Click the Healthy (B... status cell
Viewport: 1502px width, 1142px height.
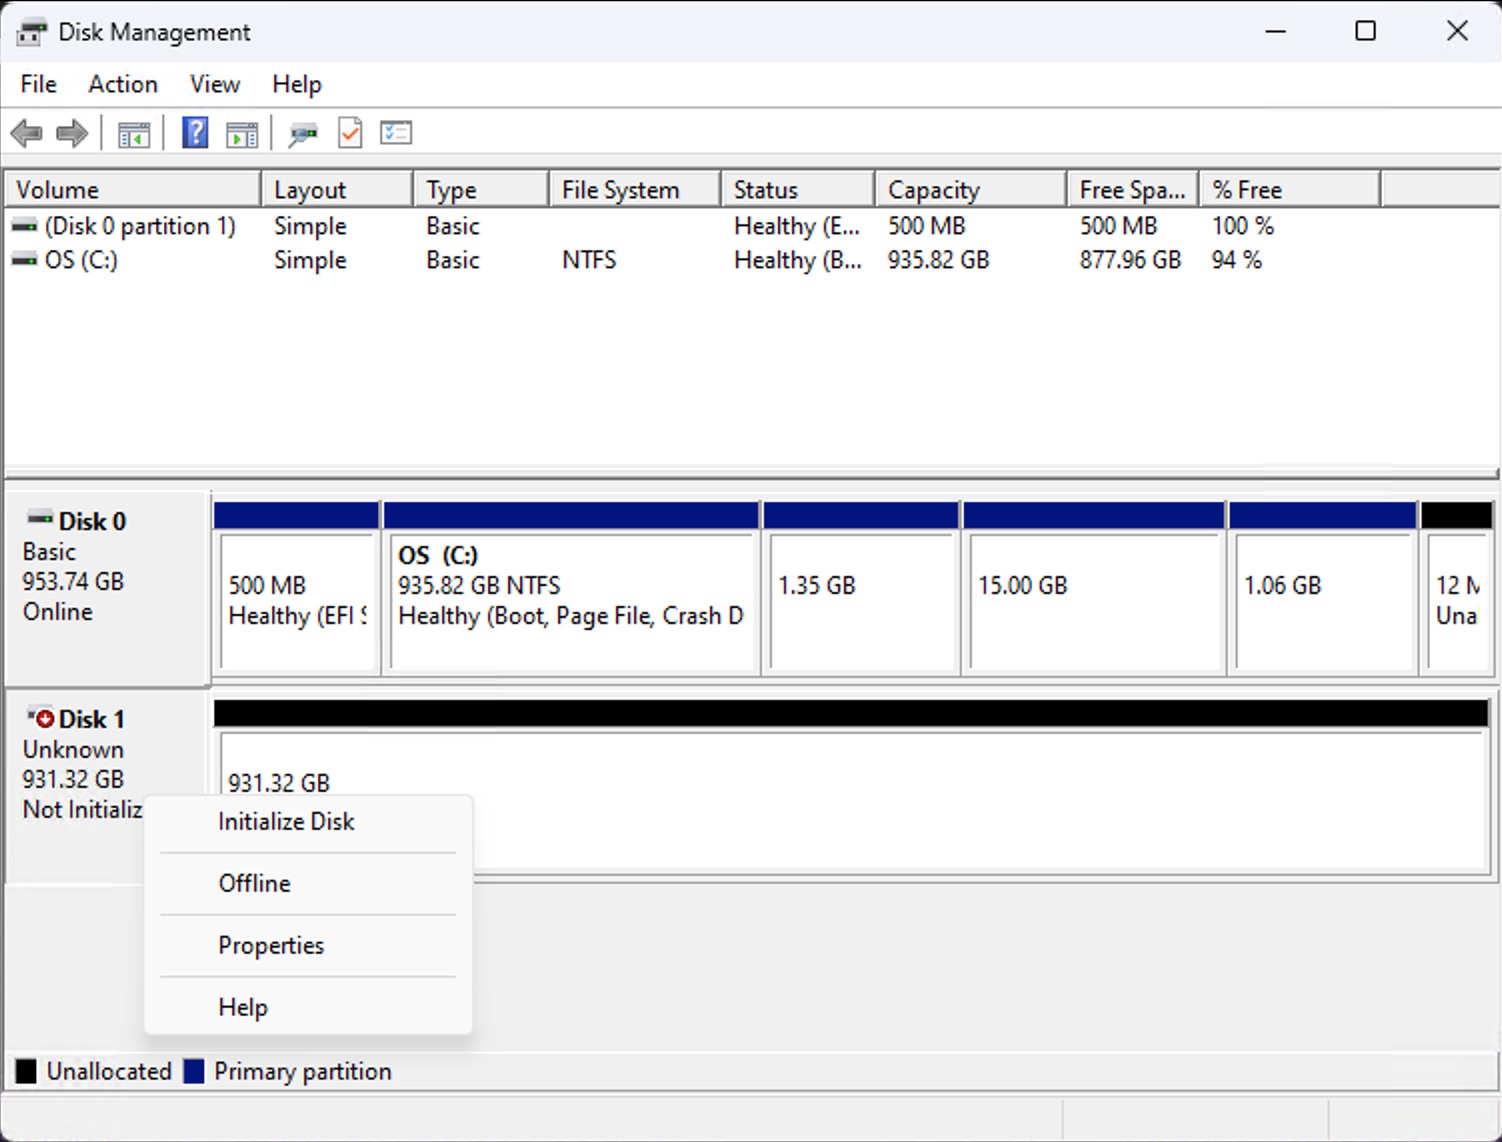[797, 261]
